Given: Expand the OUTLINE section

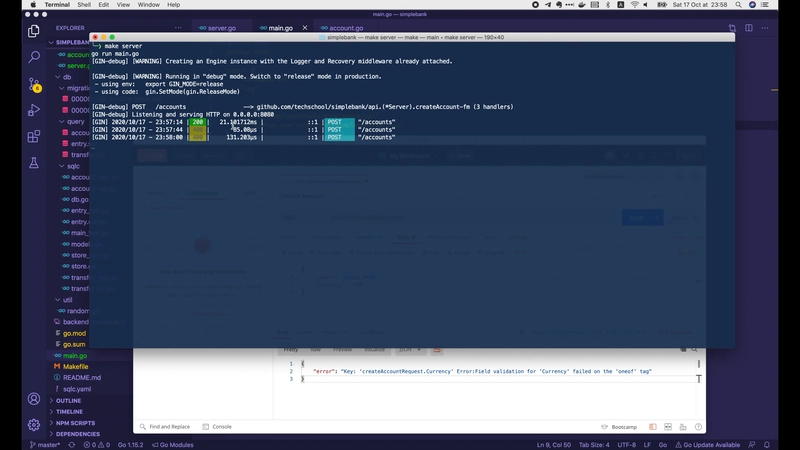Looking at the screenshot, I should click(x=68, y=400).
